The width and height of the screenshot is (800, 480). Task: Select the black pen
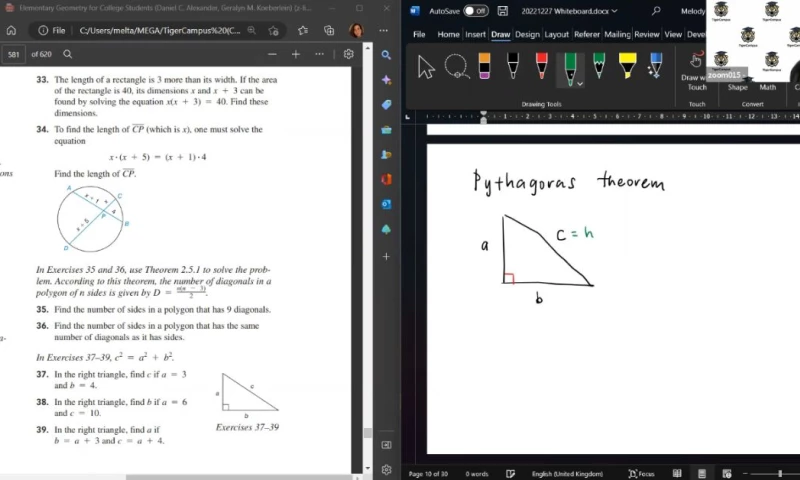pyautogui.click(x=513, y=66)
